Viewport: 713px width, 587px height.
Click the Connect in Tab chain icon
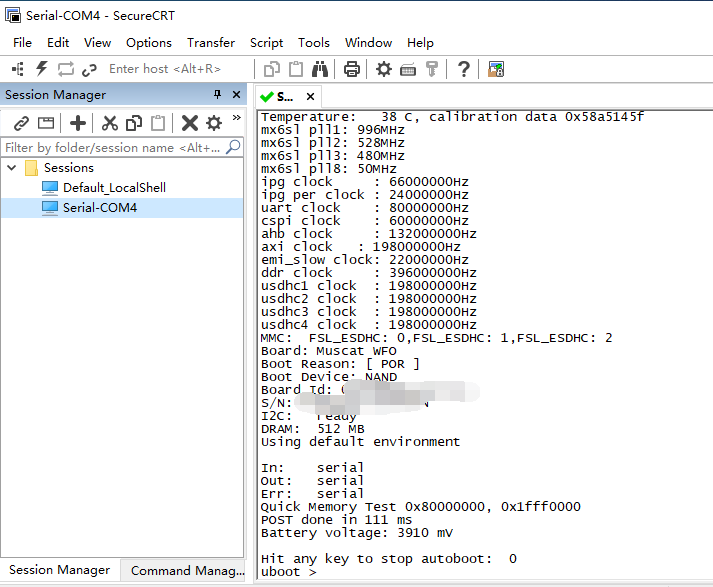[x=90, y=70]
